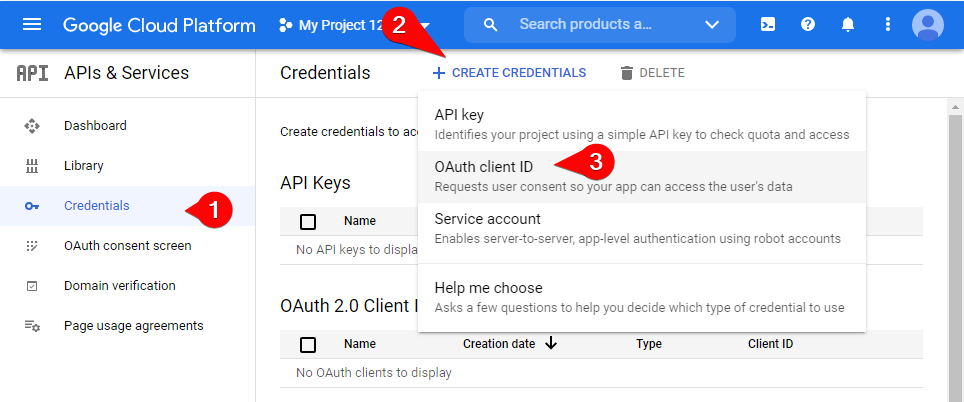Open the help question mark icon
This screenshot has height=402, width=964.
pyautogui.click(x=808, y=25)
